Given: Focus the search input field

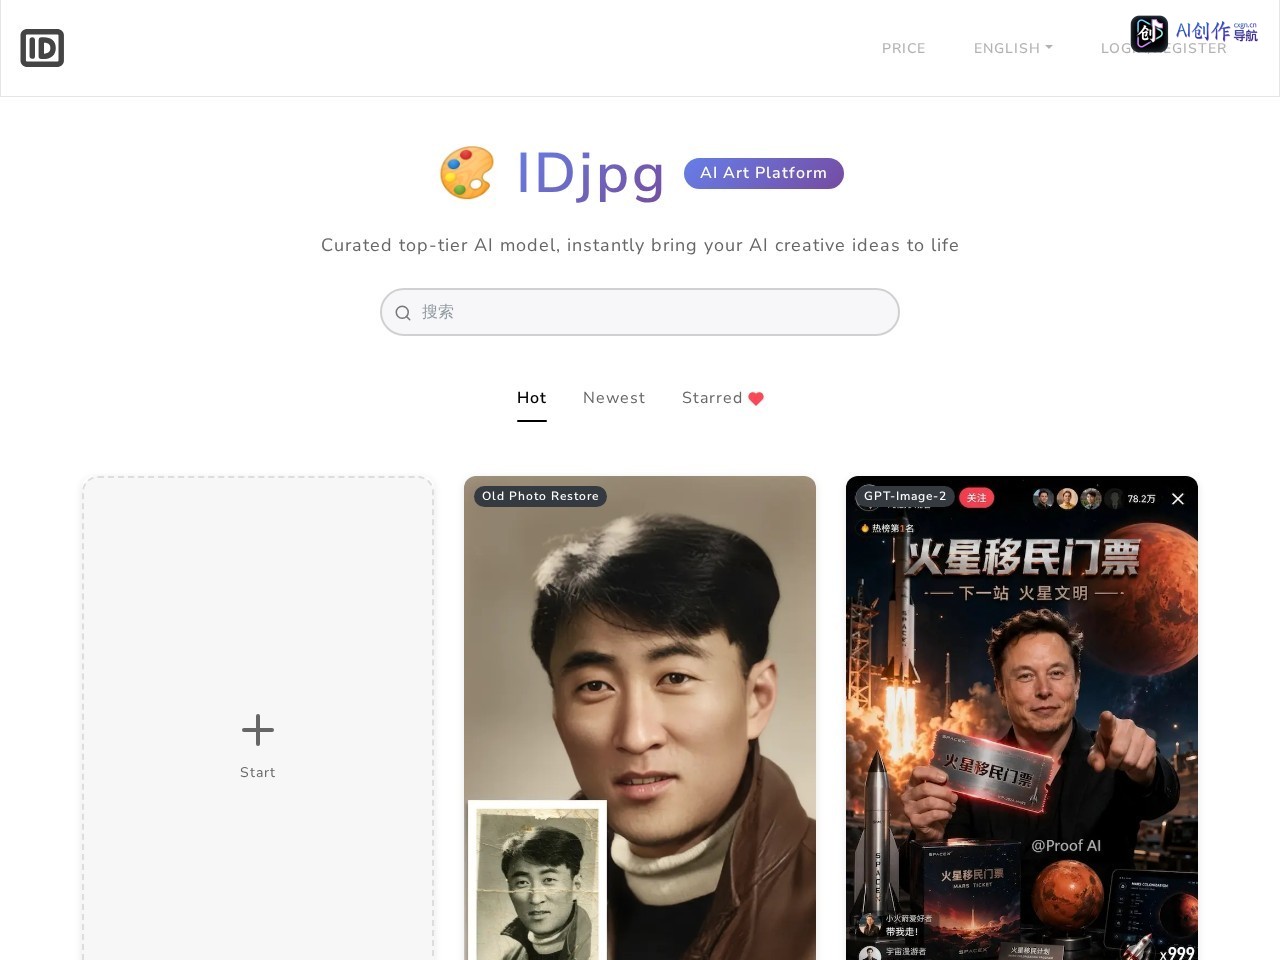Looking at the screenshot, I should [x=640, y=312].
